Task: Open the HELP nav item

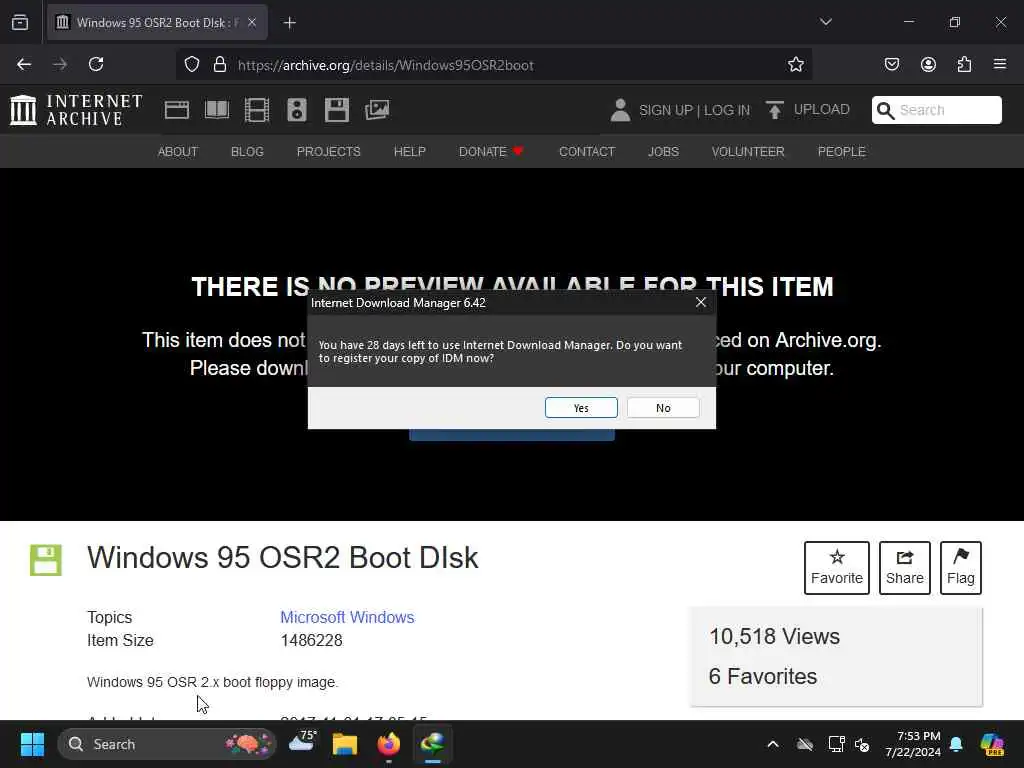Action: (x=409, y=152)
